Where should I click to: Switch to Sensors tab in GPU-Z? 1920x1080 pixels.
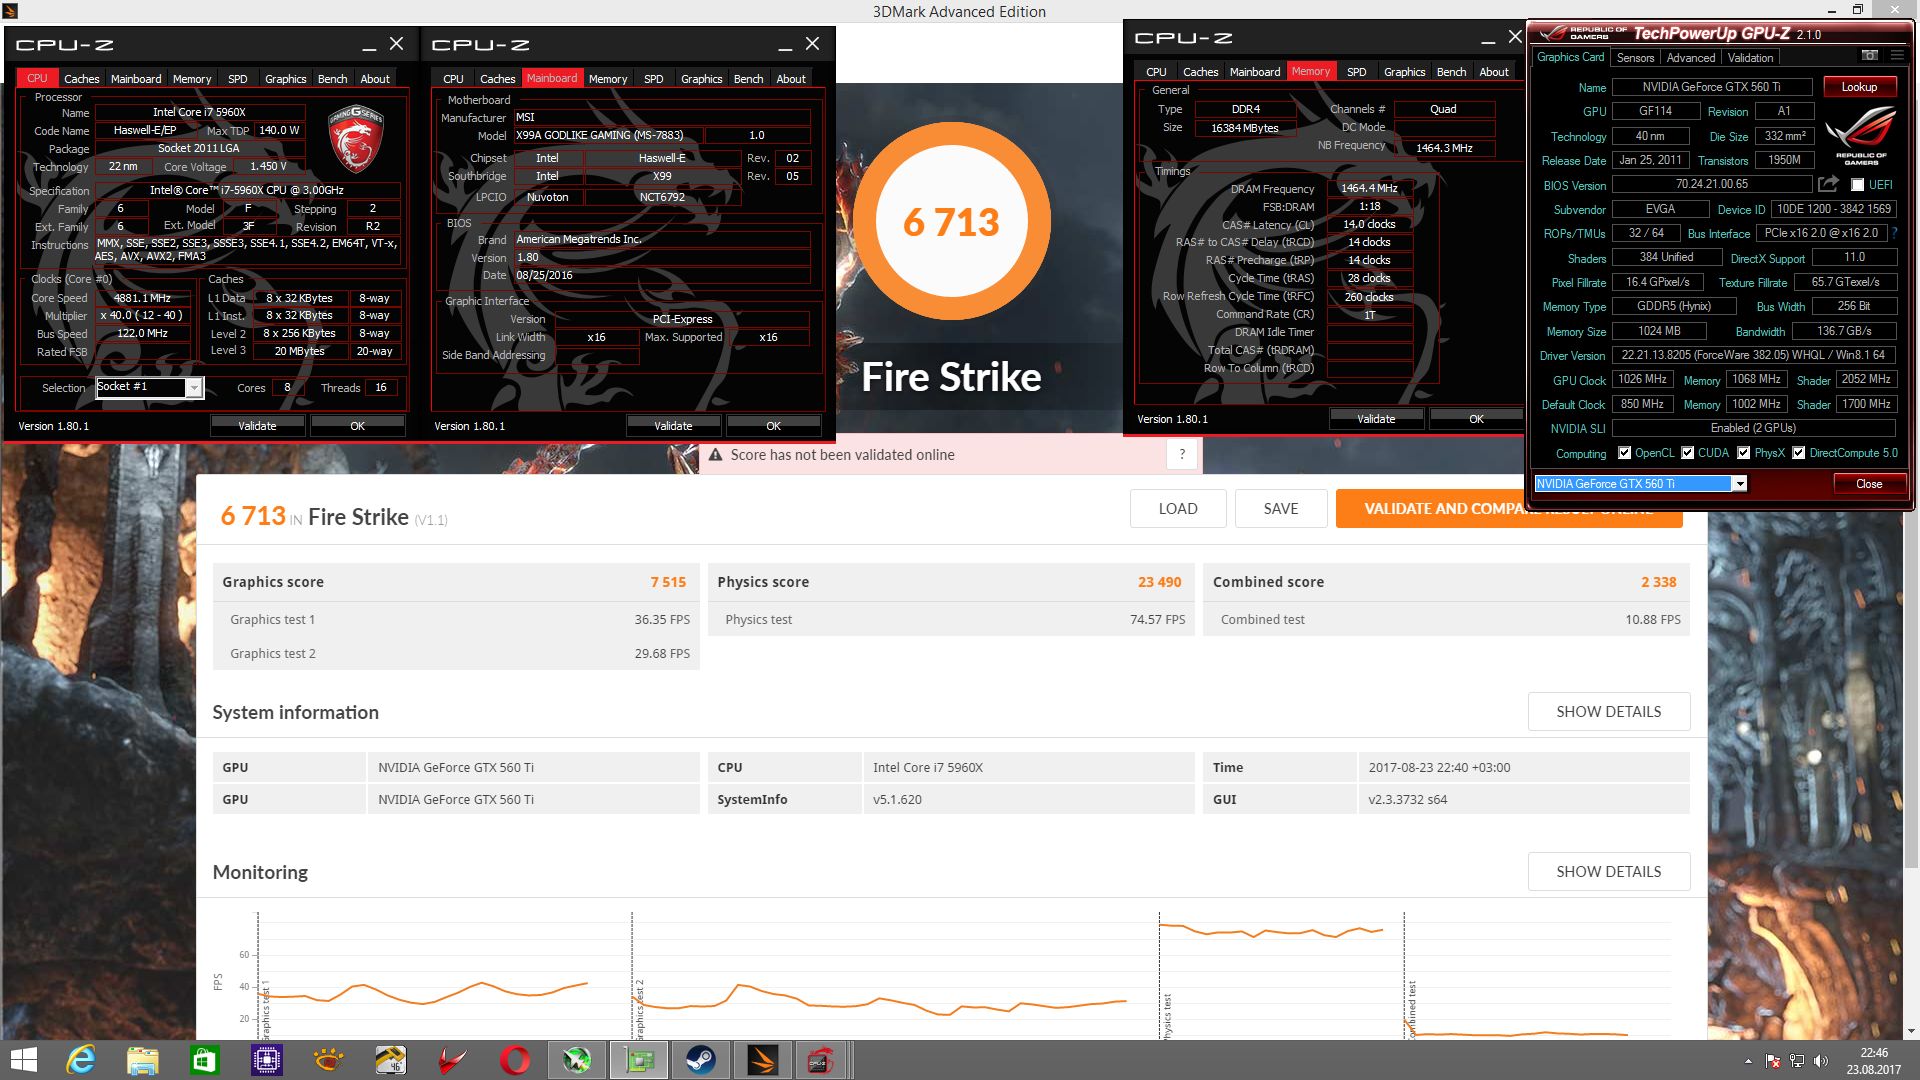pos(1635,58)
